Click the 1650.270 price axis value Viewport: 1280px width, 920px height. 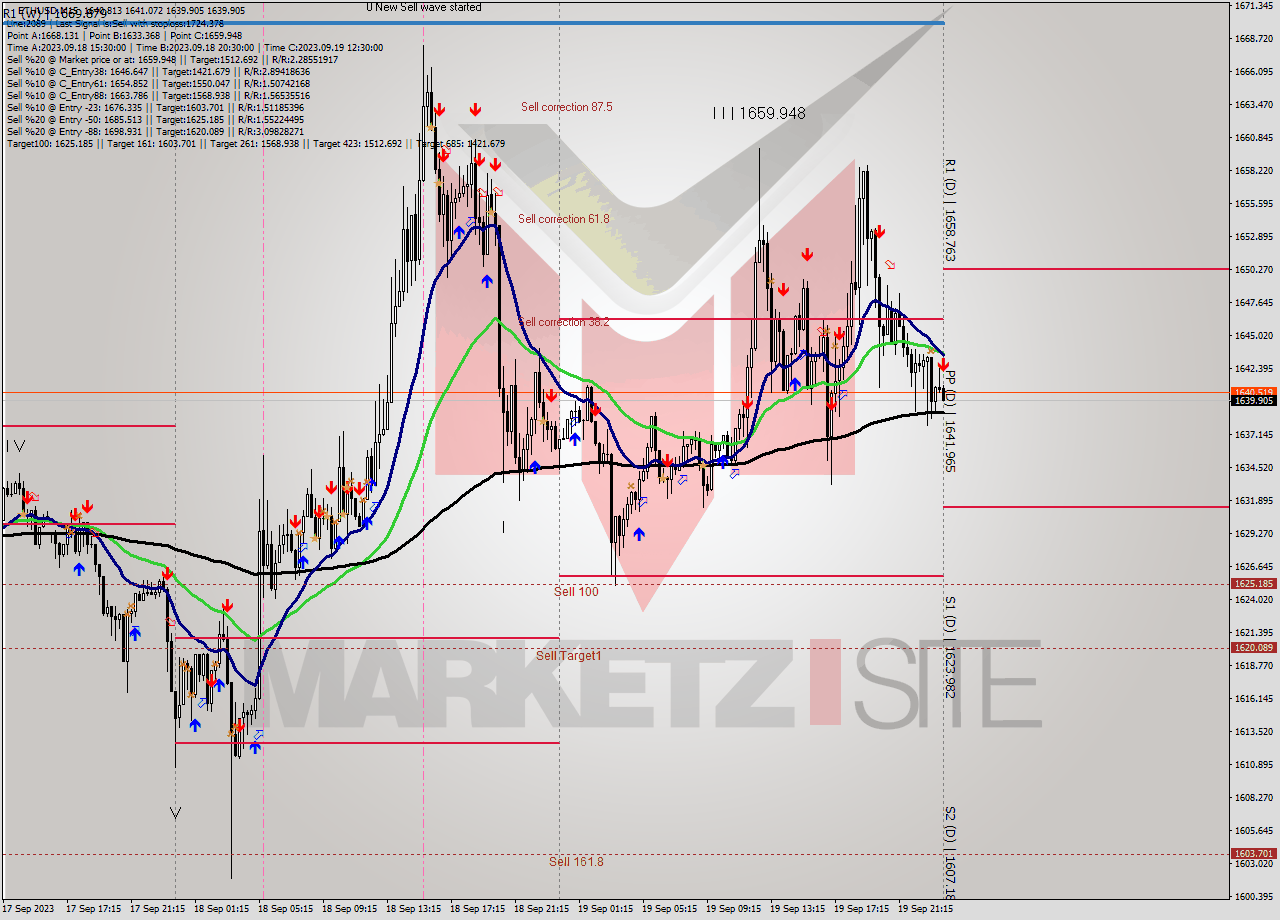(x=1253, y=270)
